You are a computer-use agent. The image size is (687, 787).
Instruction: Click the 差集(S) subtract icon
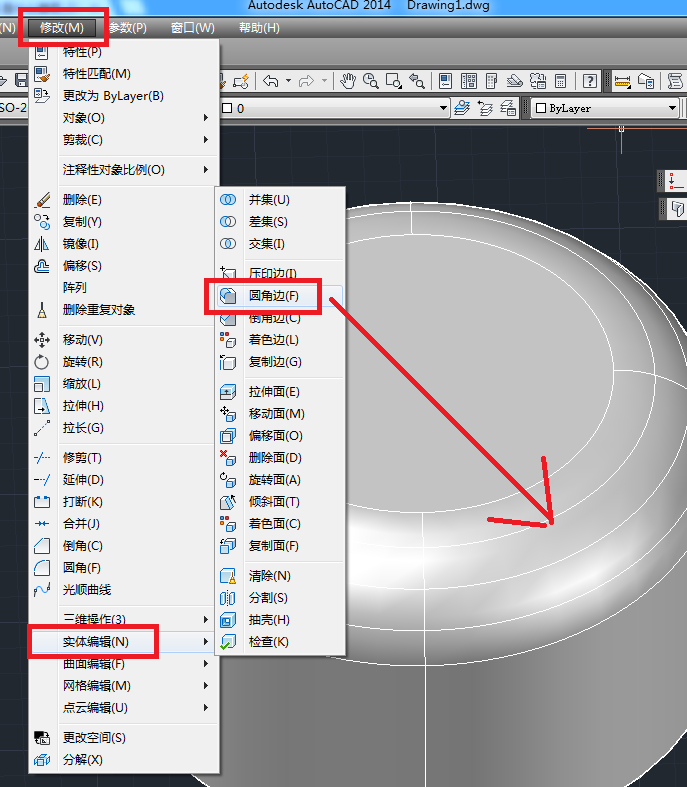[x=228, y=222]
